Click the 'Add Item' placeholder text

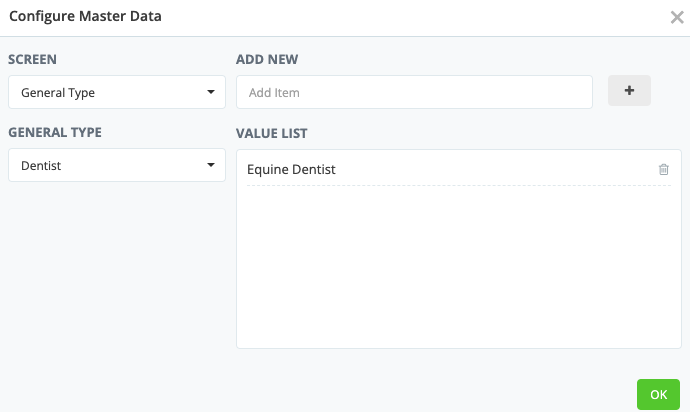[274, 93]
